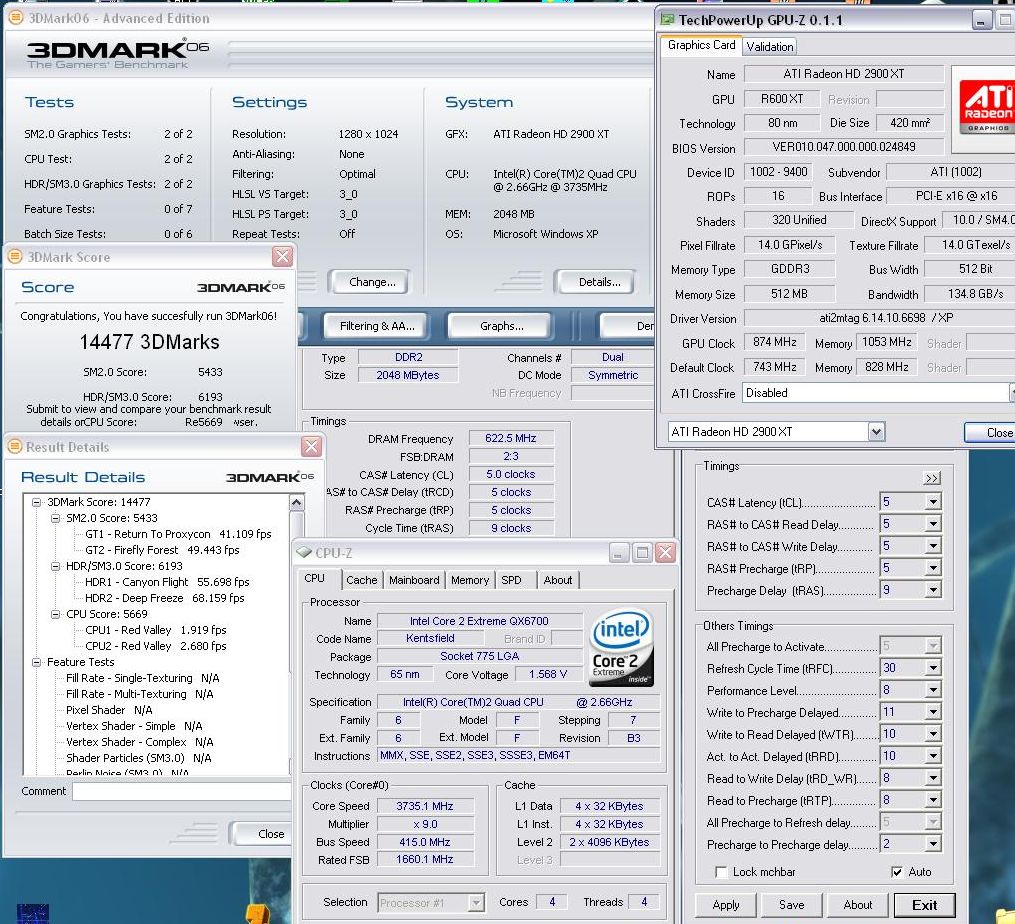The height and width of the screenshot is (924, 1015).
Task: Click the CPU-Z title bar icon
Action: (x=304, y=552)
